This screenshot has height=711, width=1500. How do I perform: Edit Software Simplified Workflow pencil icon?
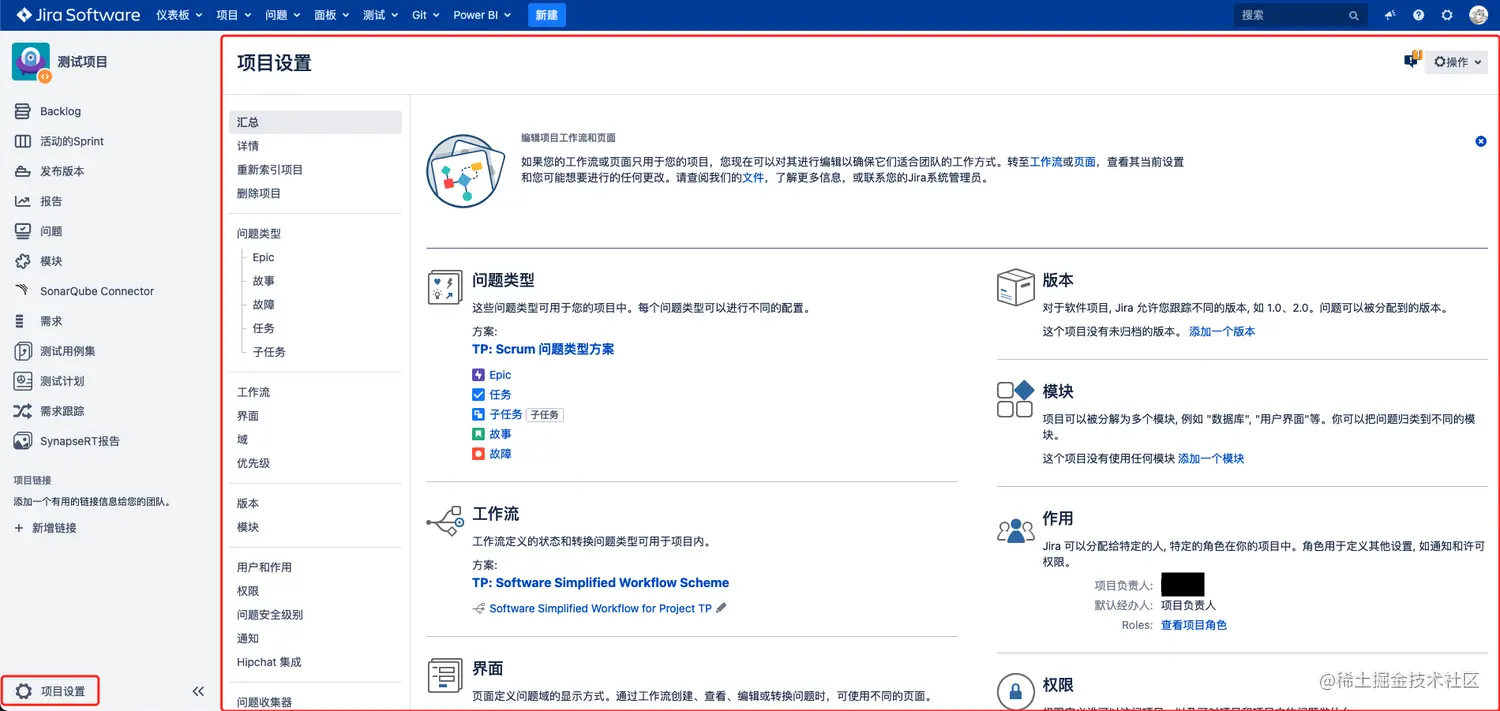coord(722,608)
